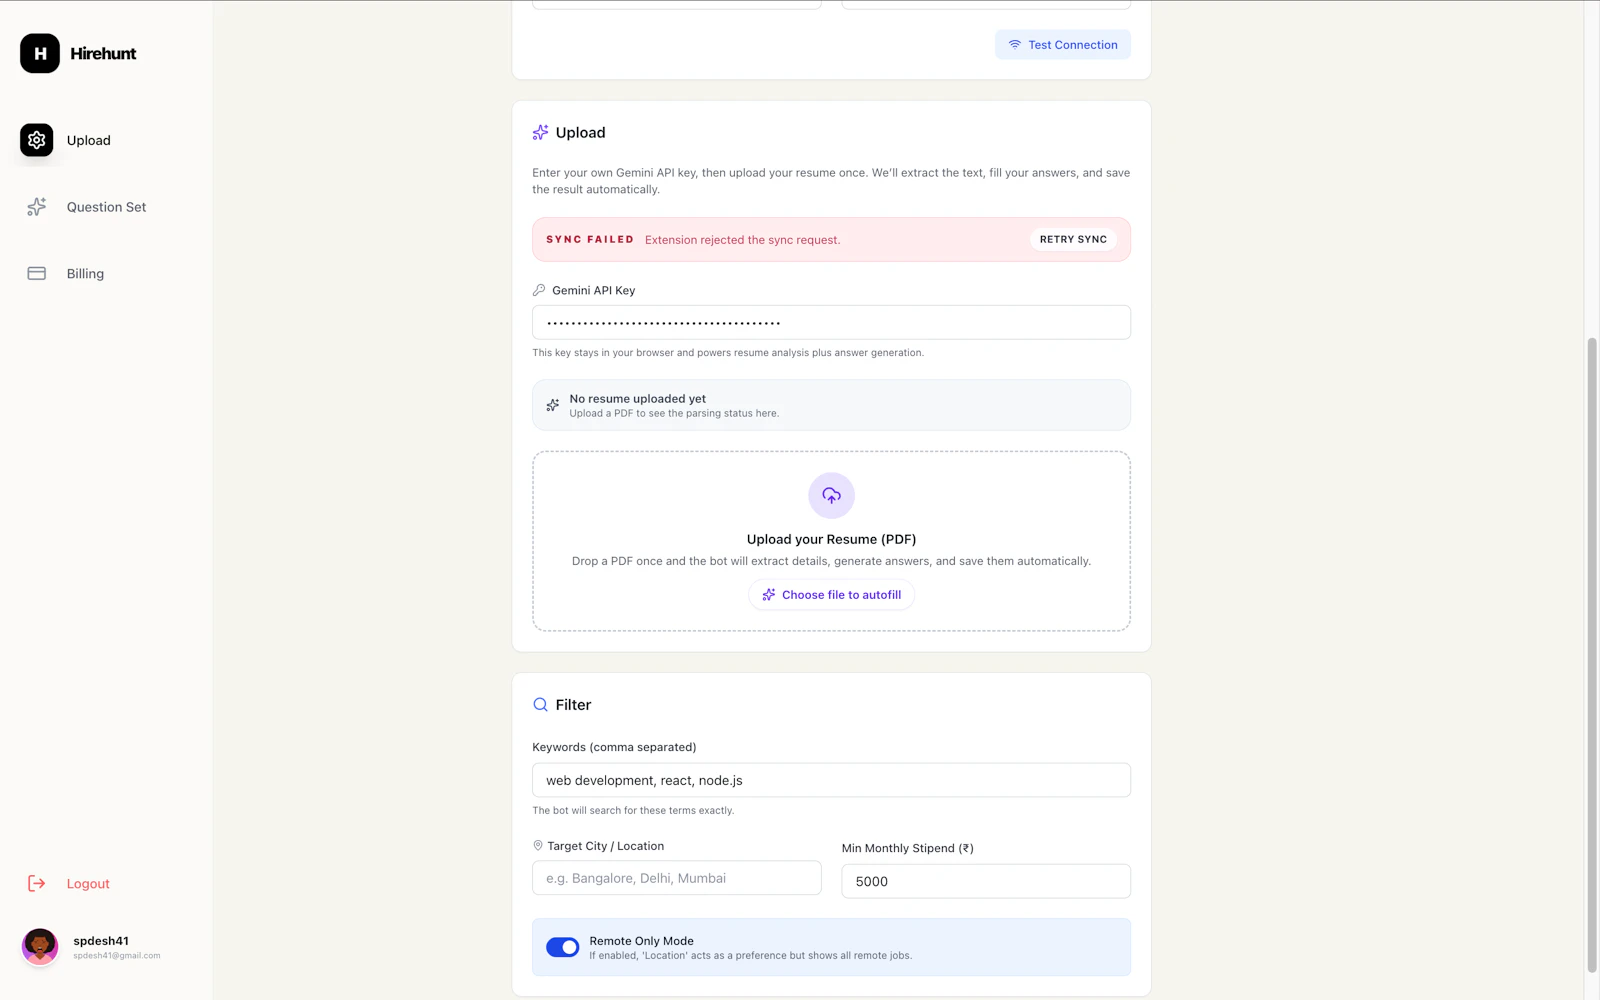Click the RETRY SYNC button
1600x1000 pixels.
pos(1073,239)
